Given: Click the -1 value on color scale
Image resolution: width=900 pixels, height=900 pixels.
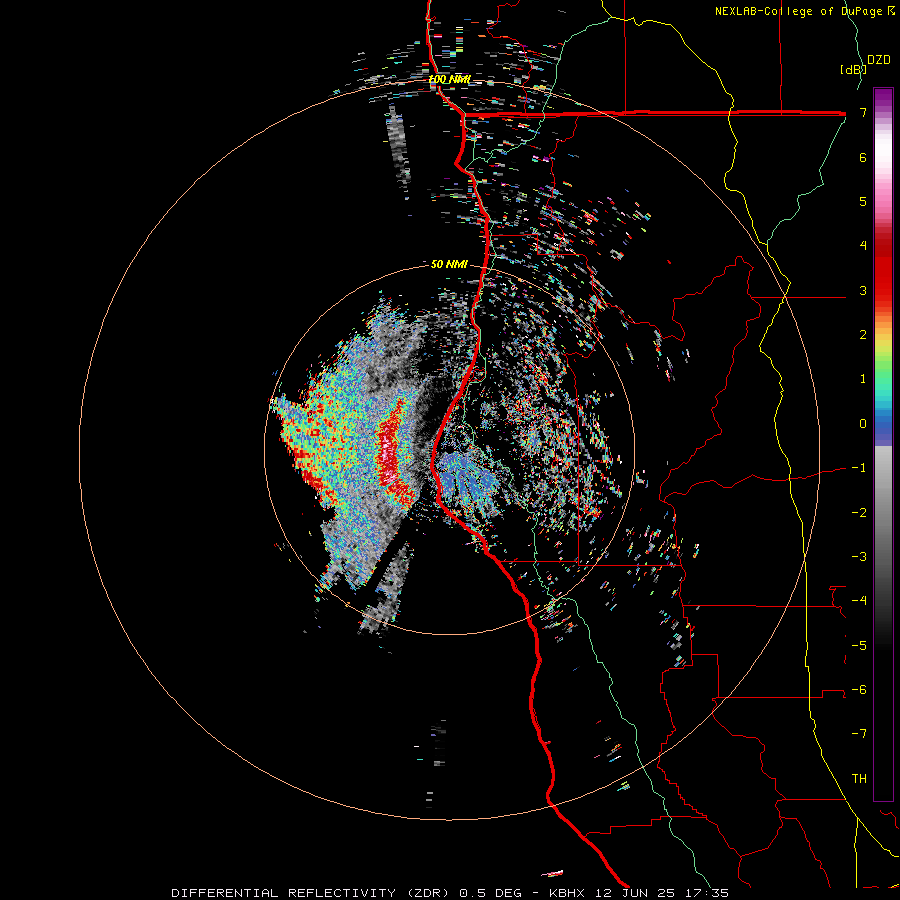Looking at the screenshot, I should (859, 467).
